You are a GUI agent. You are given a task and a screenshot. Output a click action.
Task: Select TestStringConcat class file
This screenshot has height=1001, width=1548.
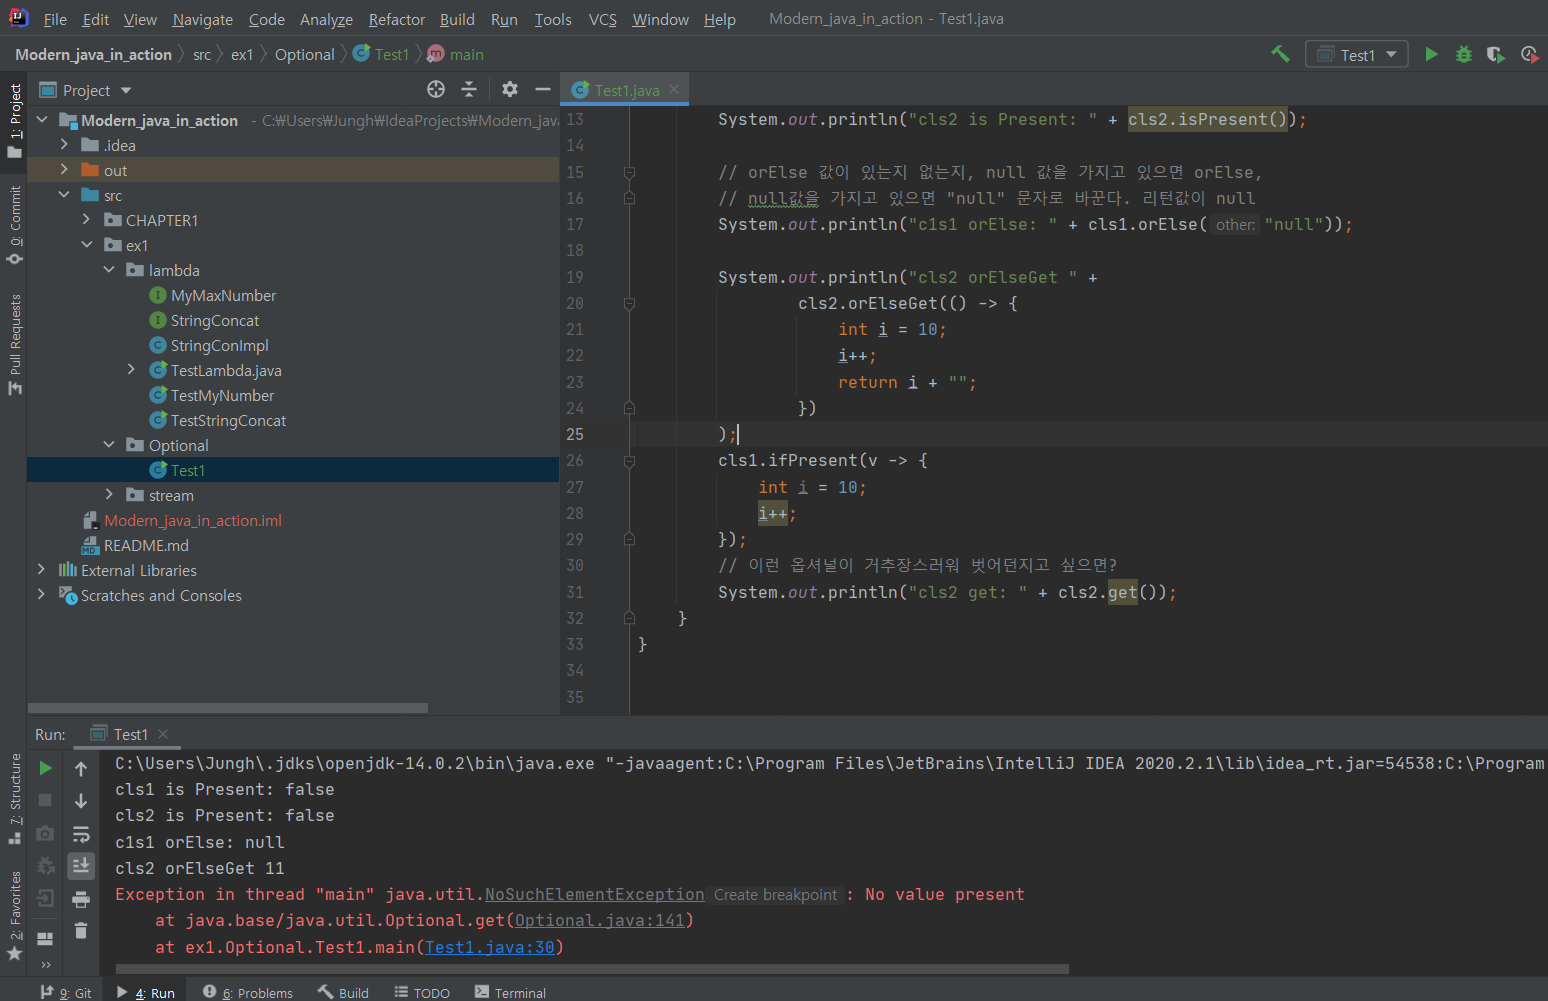coord(227,421)
